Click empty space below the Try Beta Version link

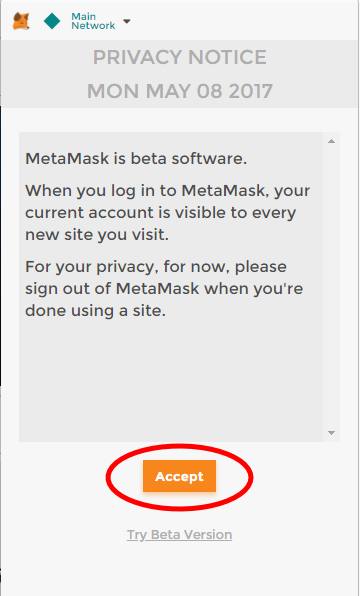coord(179,570)
